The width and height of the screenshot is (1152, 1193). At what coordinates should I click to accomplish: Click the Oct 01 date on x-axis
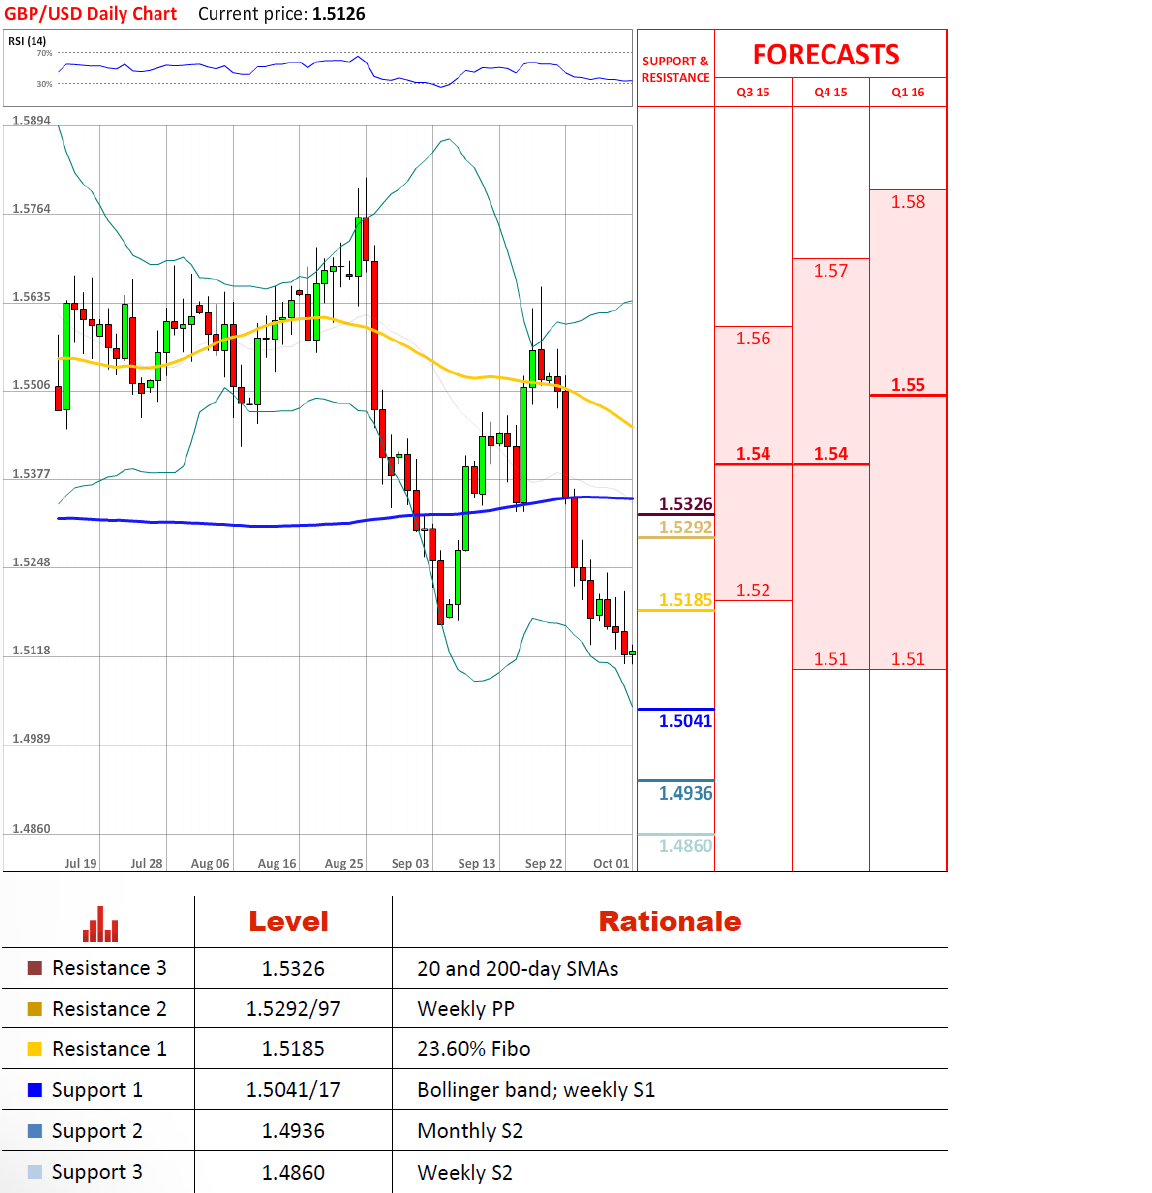(x=611, y=864)
